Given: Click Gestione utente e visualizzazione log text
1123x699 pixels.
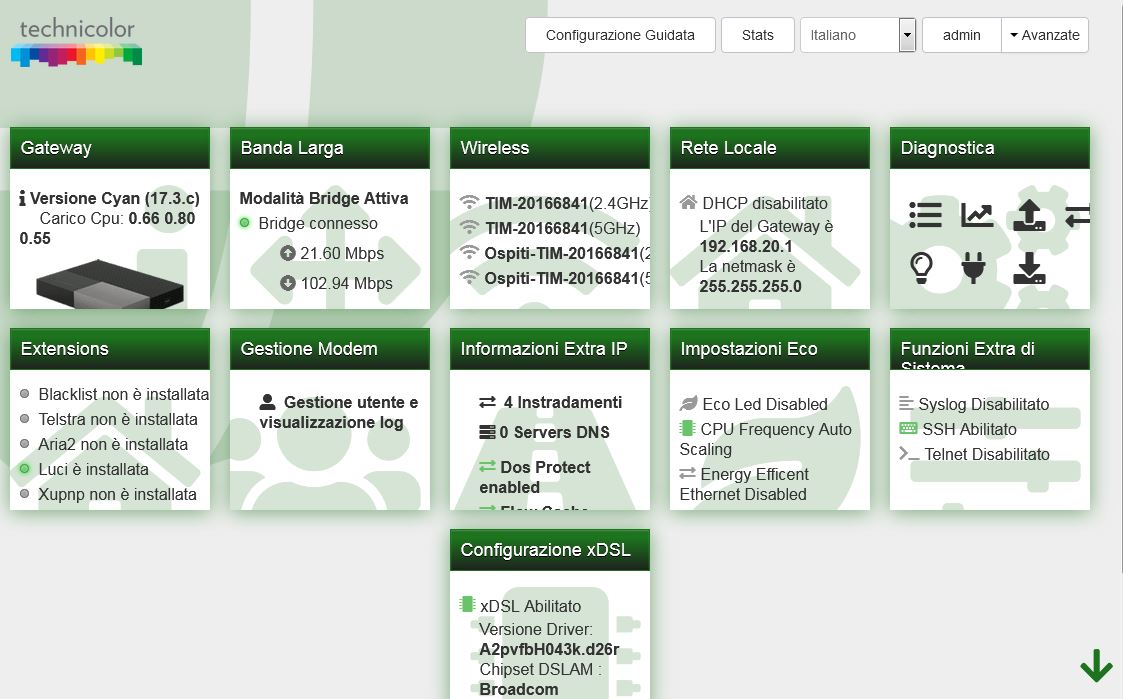Looking at the screenshot, I should [339, 413].
